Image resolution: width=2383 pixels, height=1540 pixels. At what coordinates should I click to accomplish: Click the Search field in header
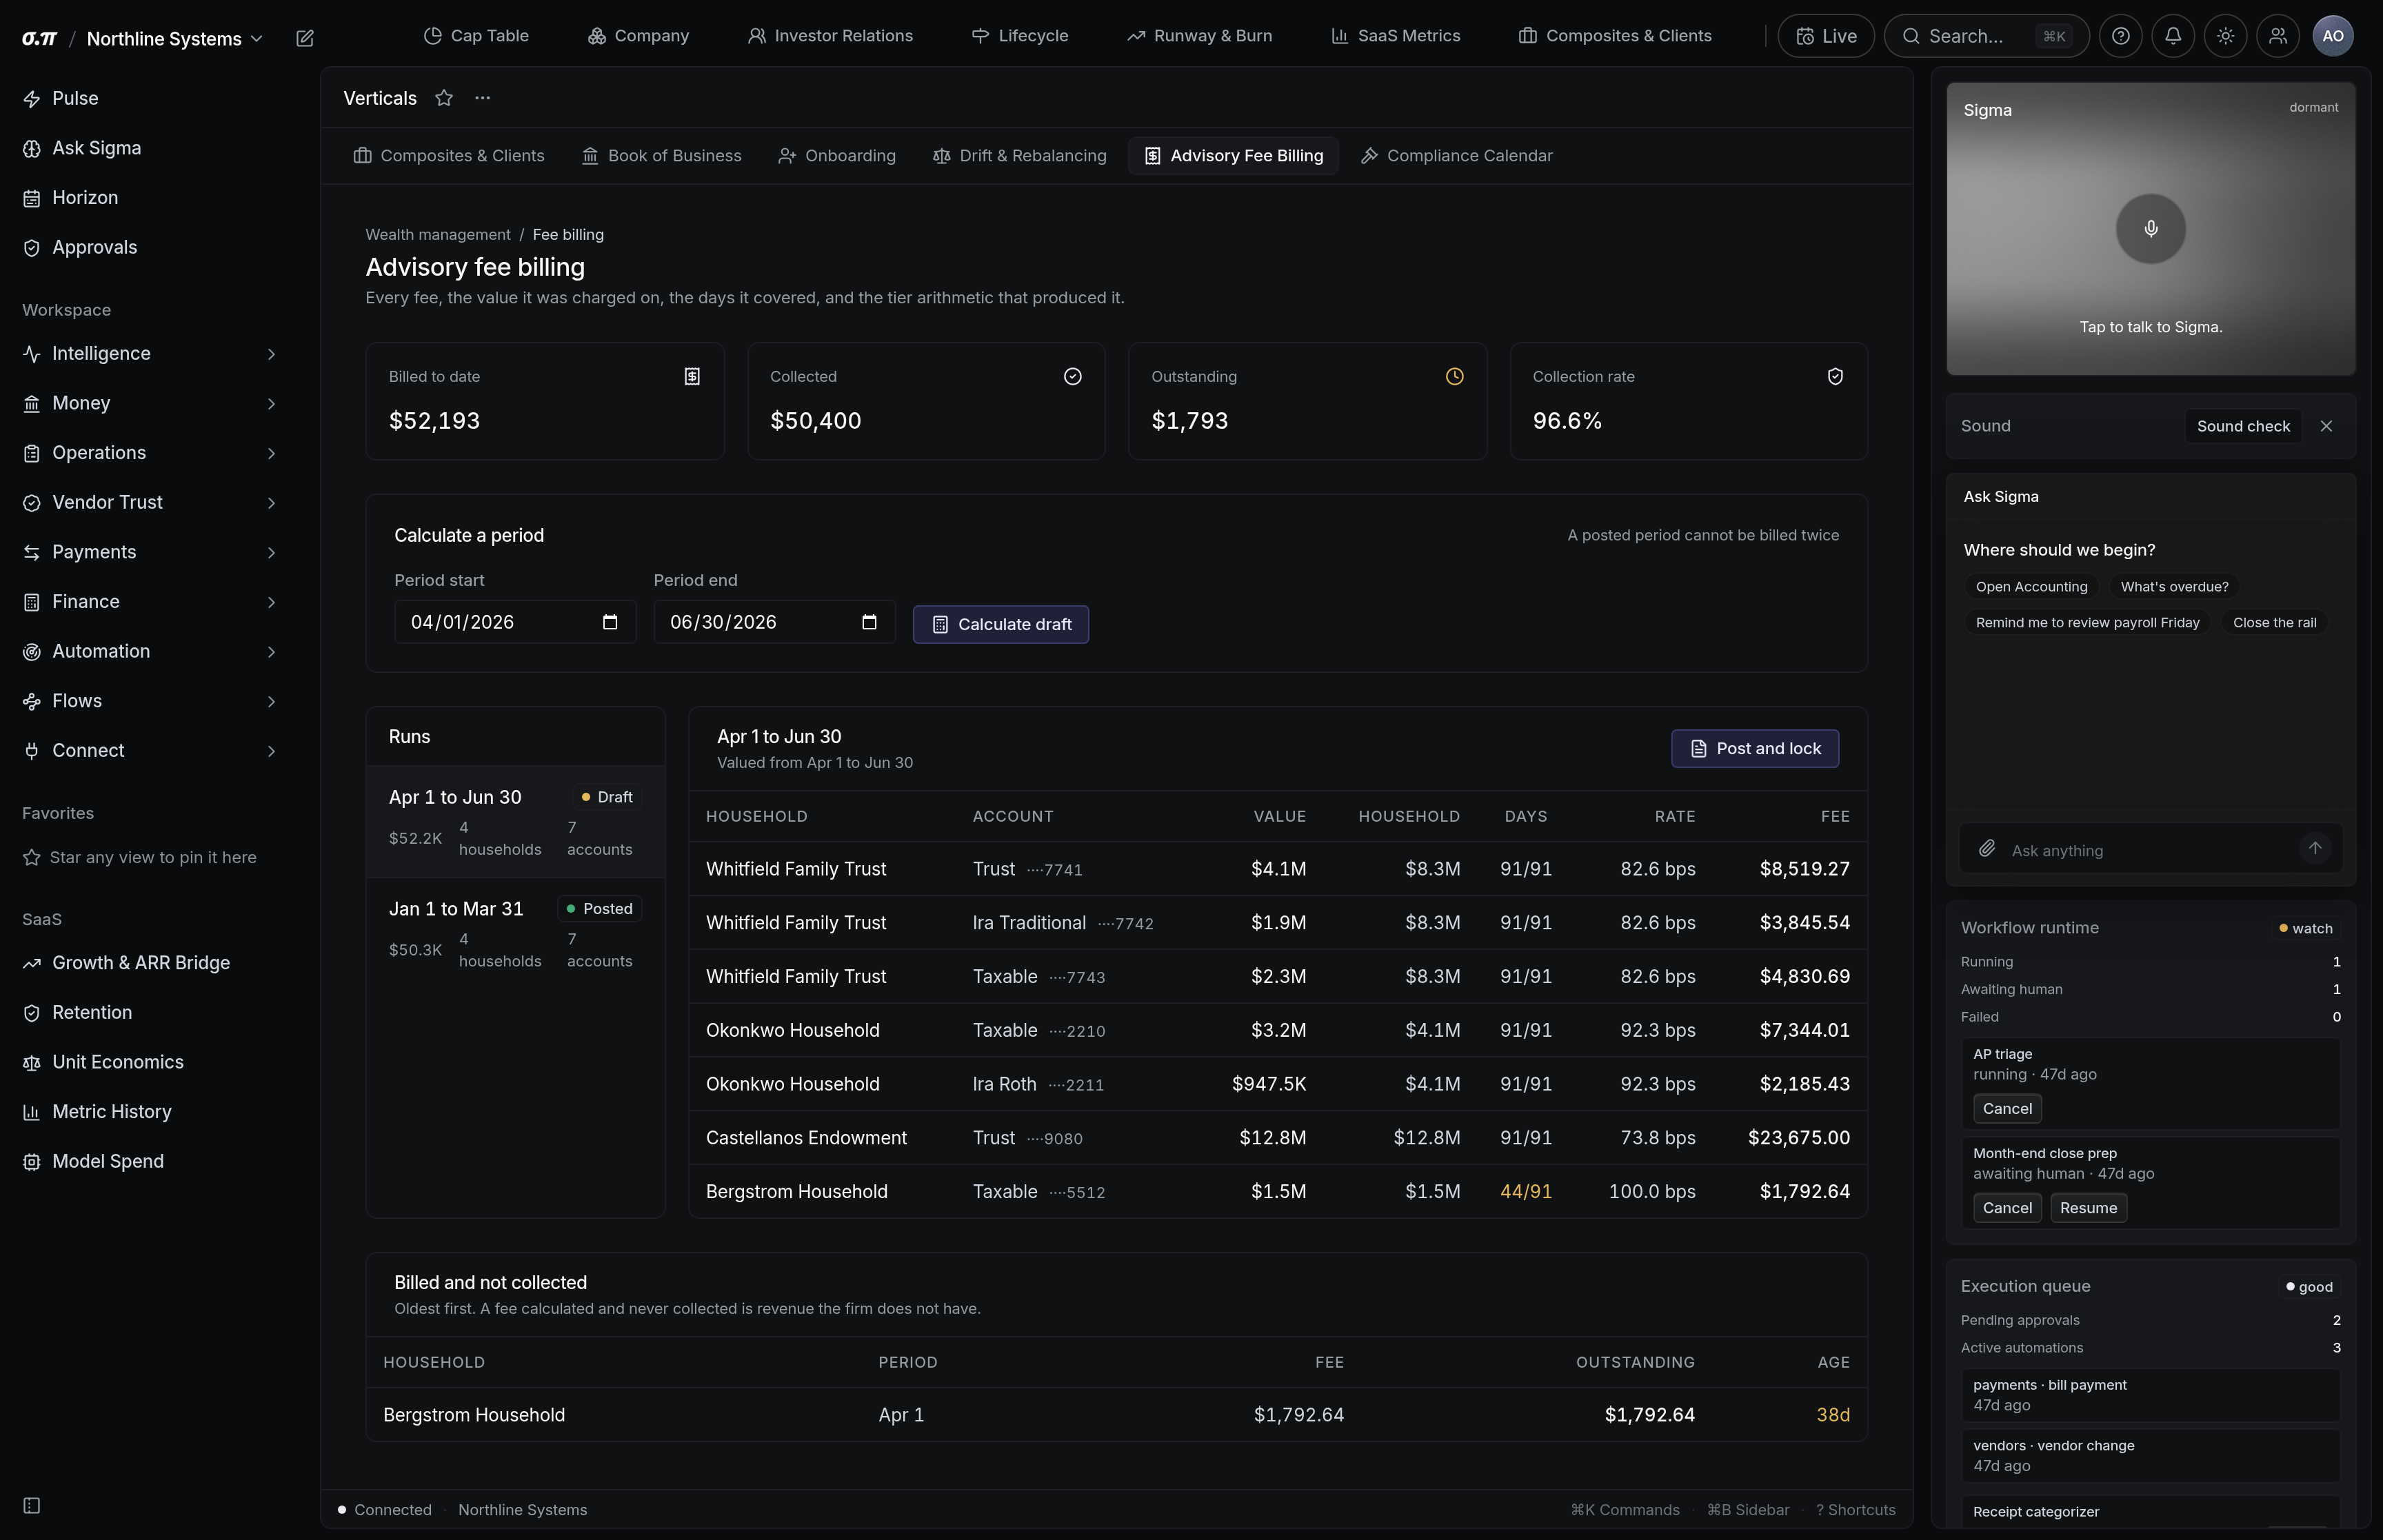pyautogui.click(x=1986, y=36)
